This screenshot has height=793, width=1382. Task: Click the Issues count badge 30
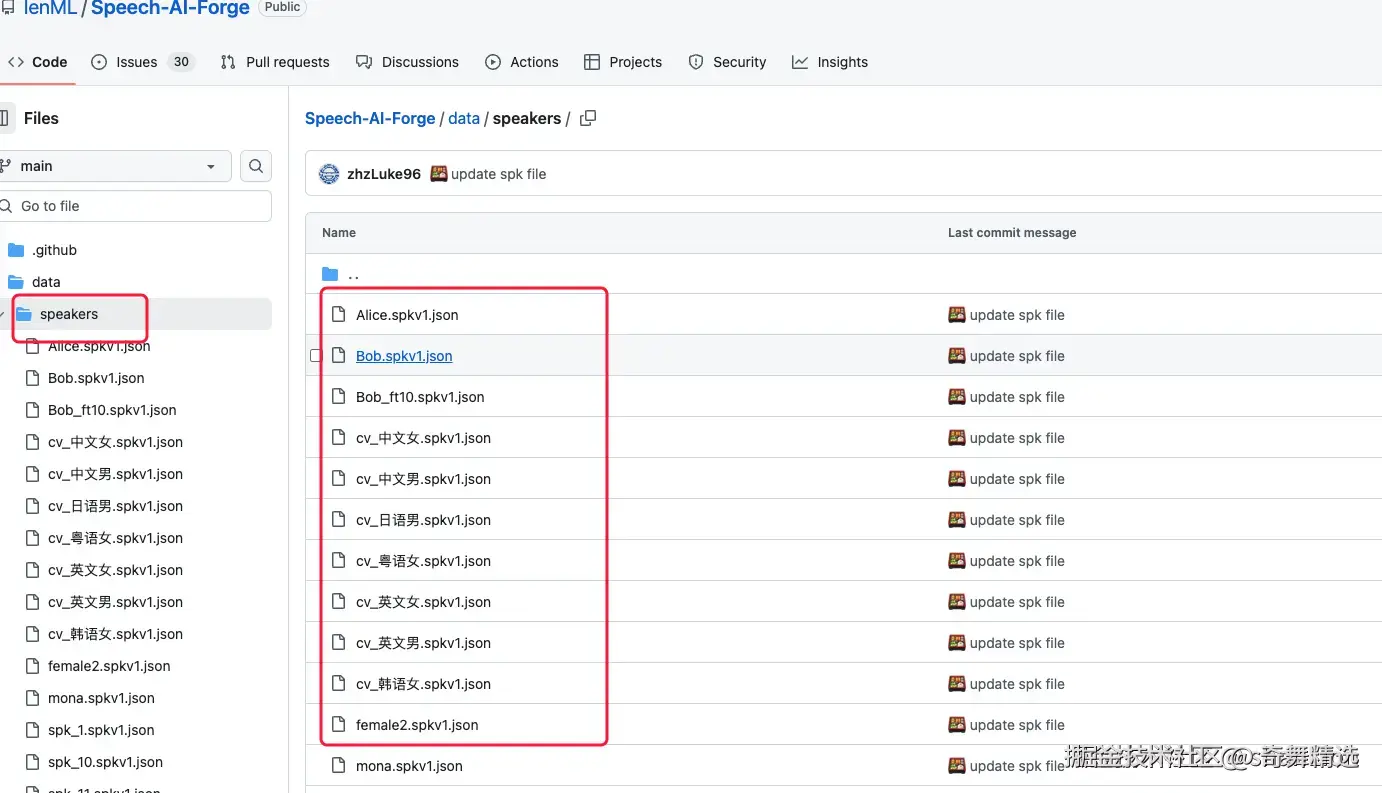[x=181, y=62]
